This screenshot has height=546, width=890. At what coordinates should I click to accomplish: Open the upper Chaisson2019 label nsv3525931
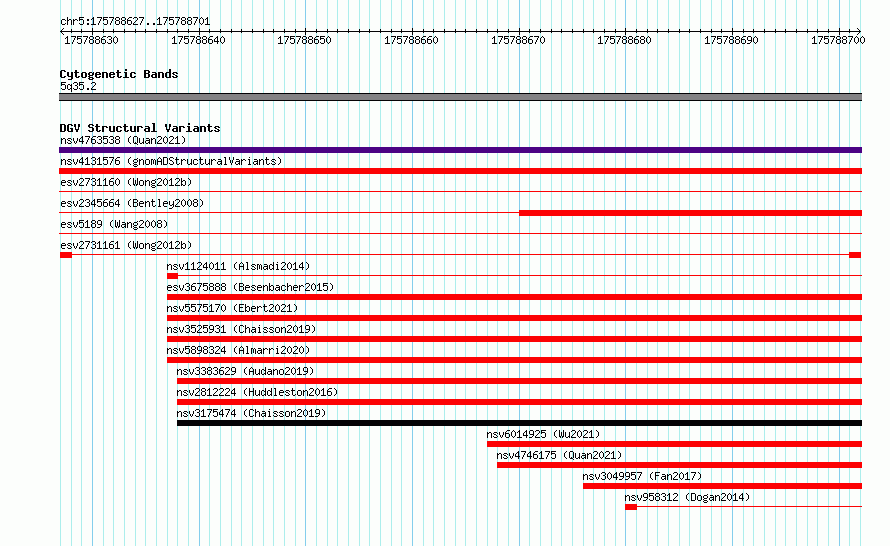pyautogui.click(x=241, y=329)
